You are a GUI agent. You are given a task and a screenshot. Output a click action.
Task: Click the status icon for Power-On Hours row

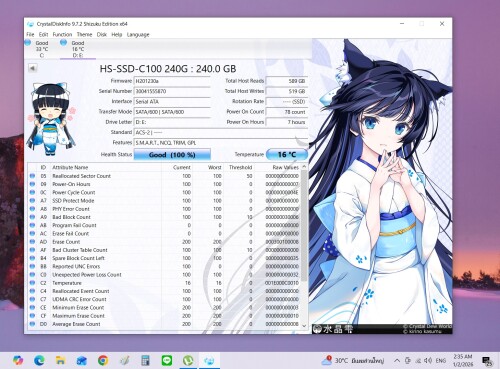click(32, 184)
